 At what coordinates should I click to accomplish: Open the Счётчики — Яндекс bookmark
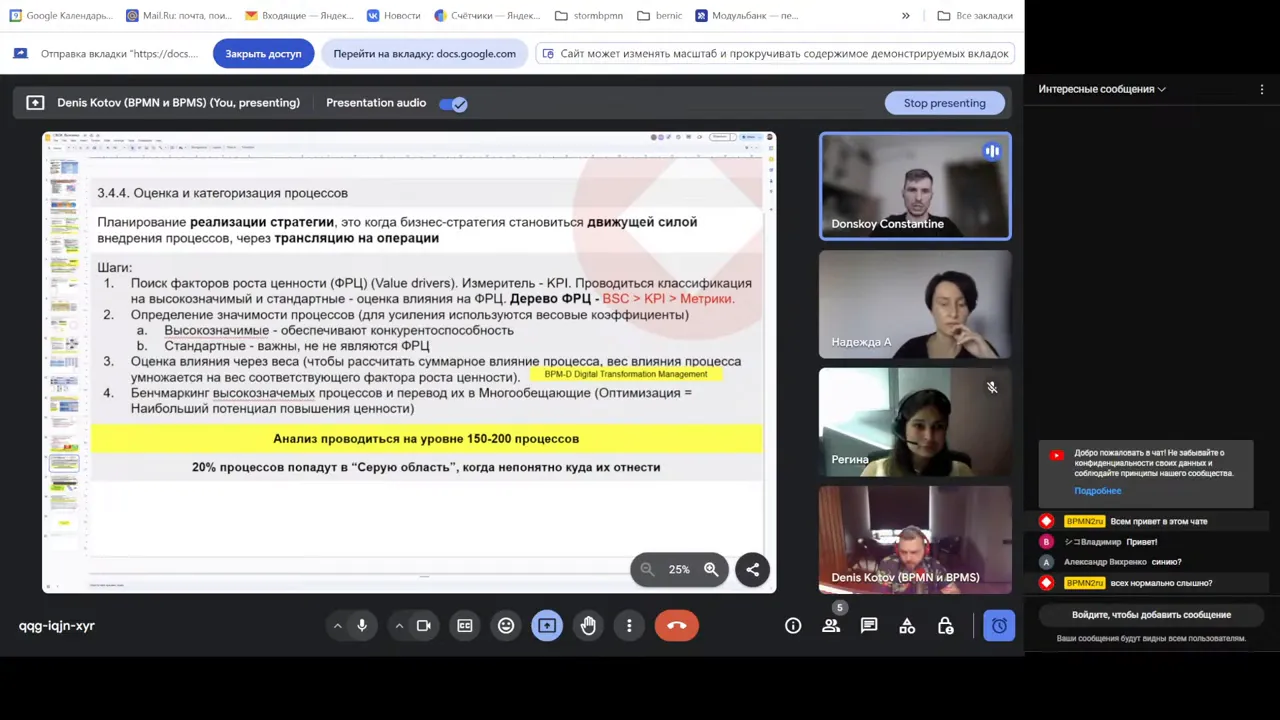pos(488,16)
